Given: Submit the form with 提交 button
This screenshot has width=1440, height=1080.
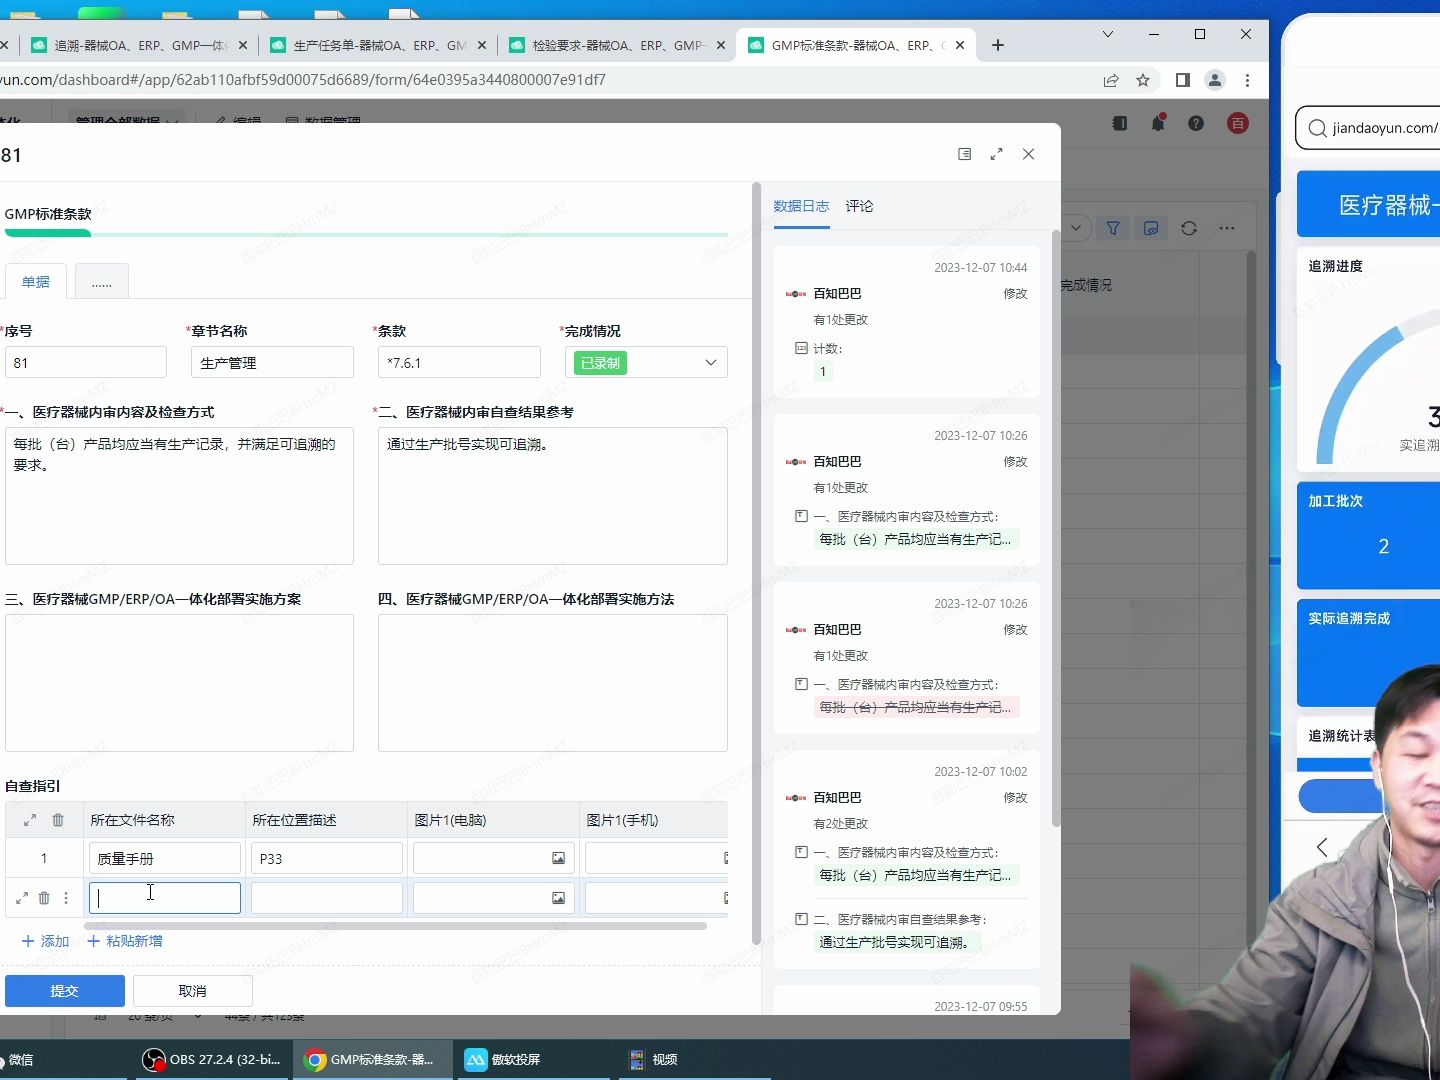Looking at the screenshot, I should click(x=64, y=990).
